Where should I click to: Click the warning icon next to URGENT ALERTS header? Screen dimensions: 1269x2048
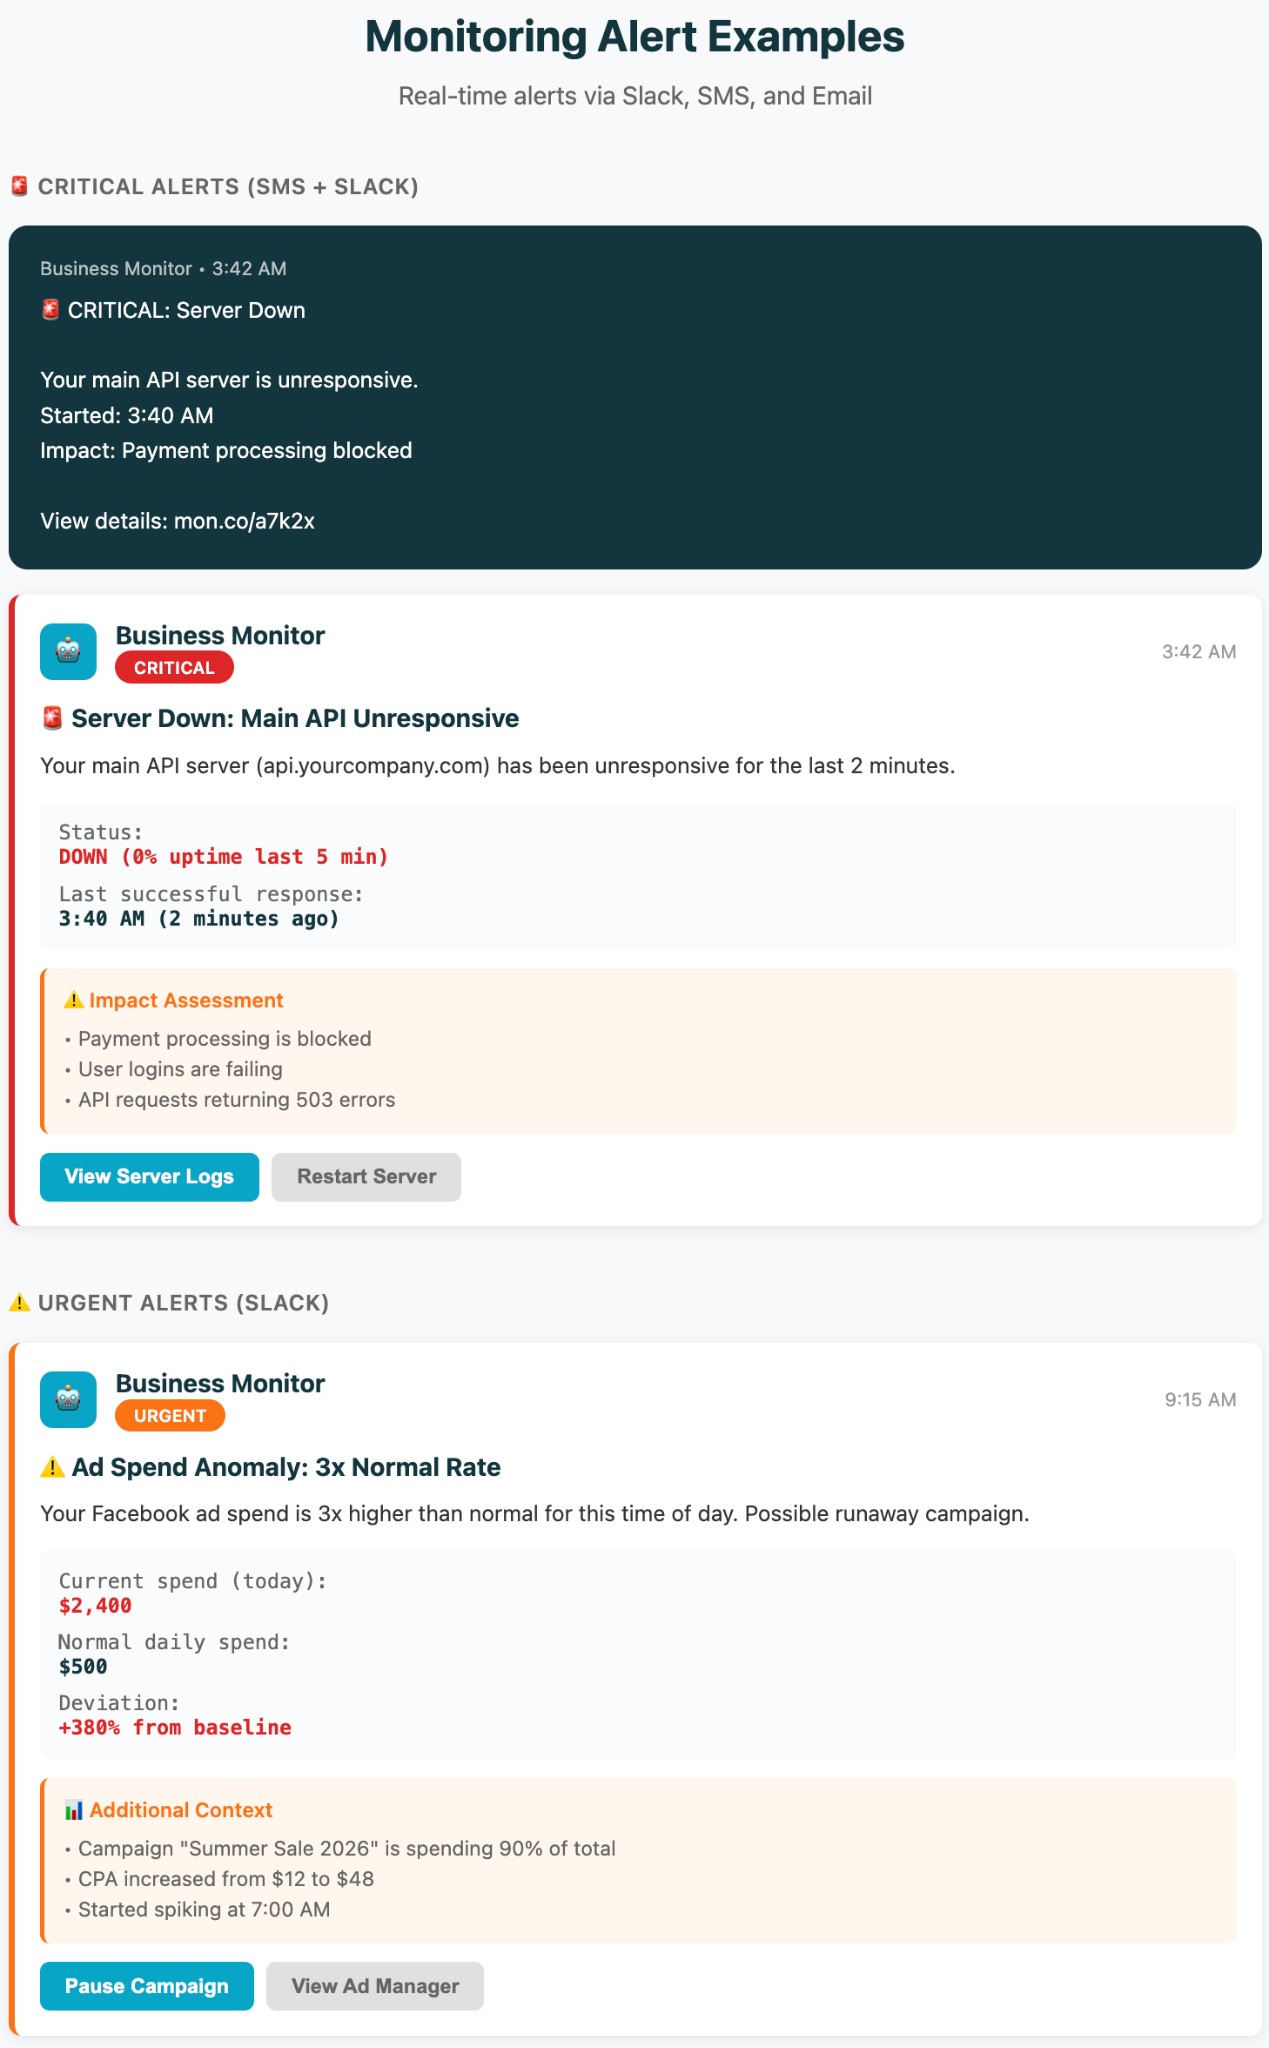(21, 1302)
